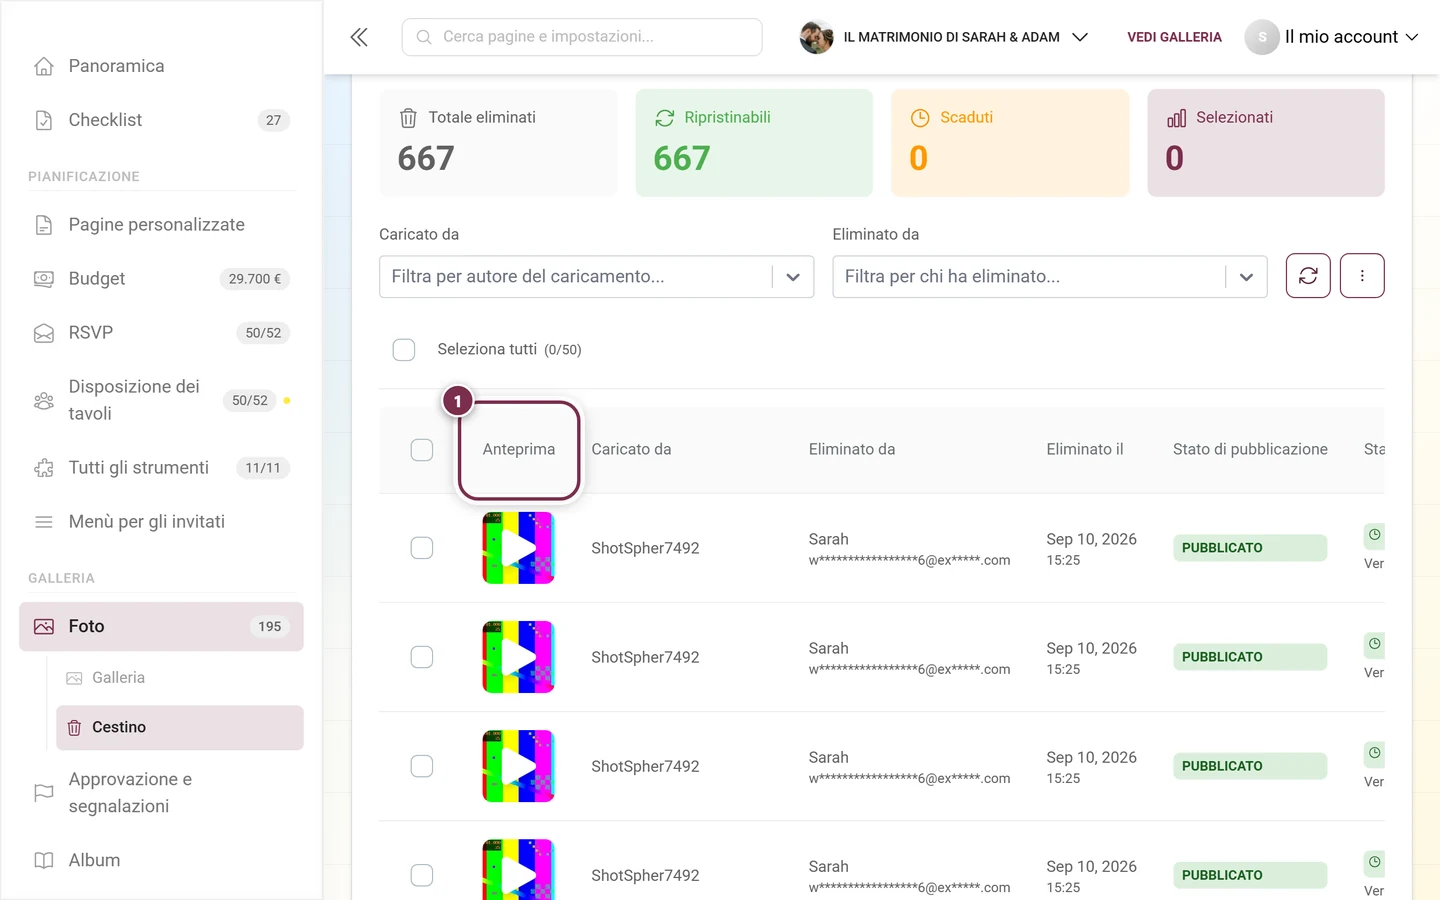Open the Il matrimonio di Sarah & Adam event switcher

pos(944,37)
